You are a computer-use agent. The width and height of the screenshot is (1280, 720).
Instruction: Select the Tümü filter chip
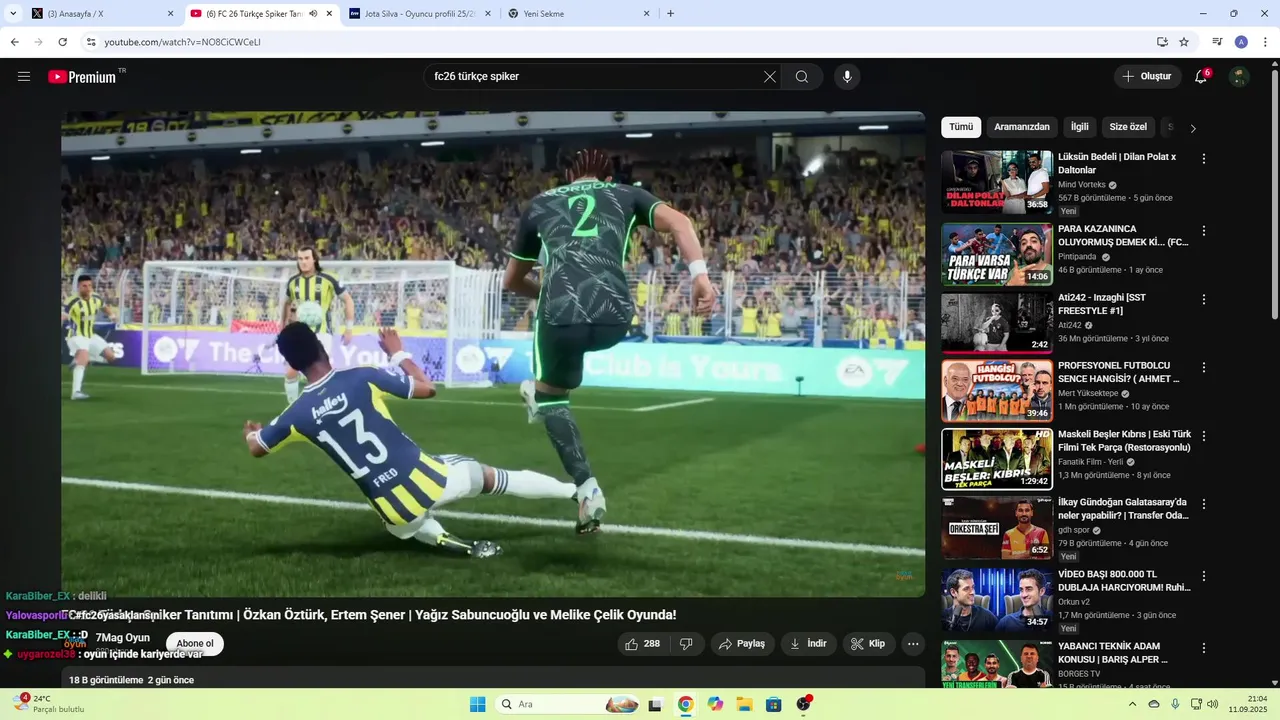[961, 127]
